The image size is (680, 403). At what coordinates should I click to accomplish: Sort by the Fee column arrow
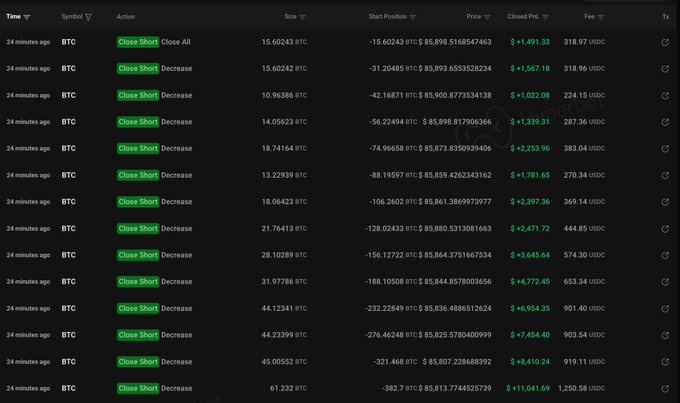(601, 17)
